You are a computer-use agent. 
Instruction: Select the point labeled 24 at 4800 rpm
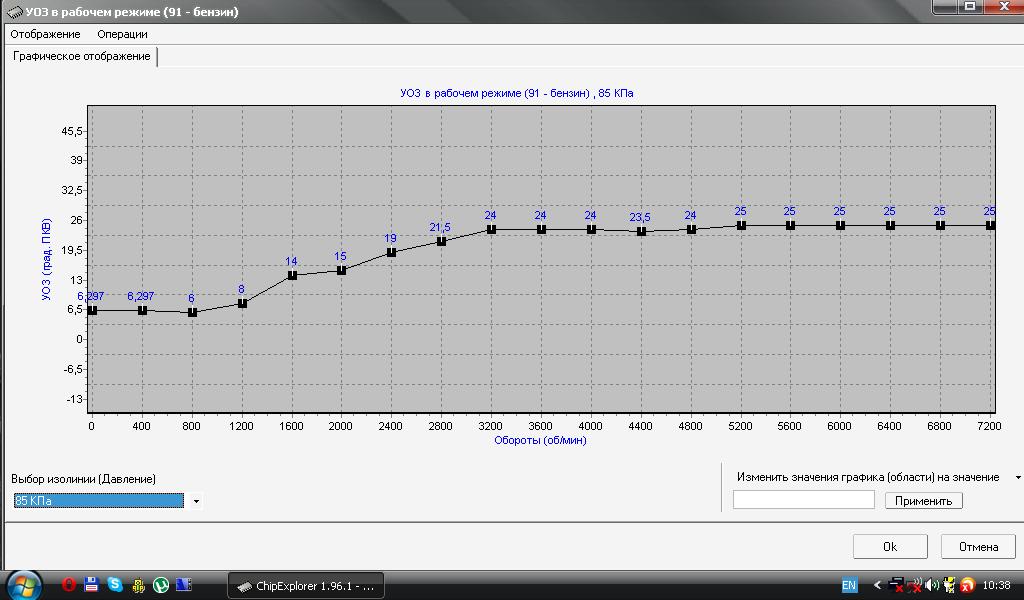click(x=692, y=230)
